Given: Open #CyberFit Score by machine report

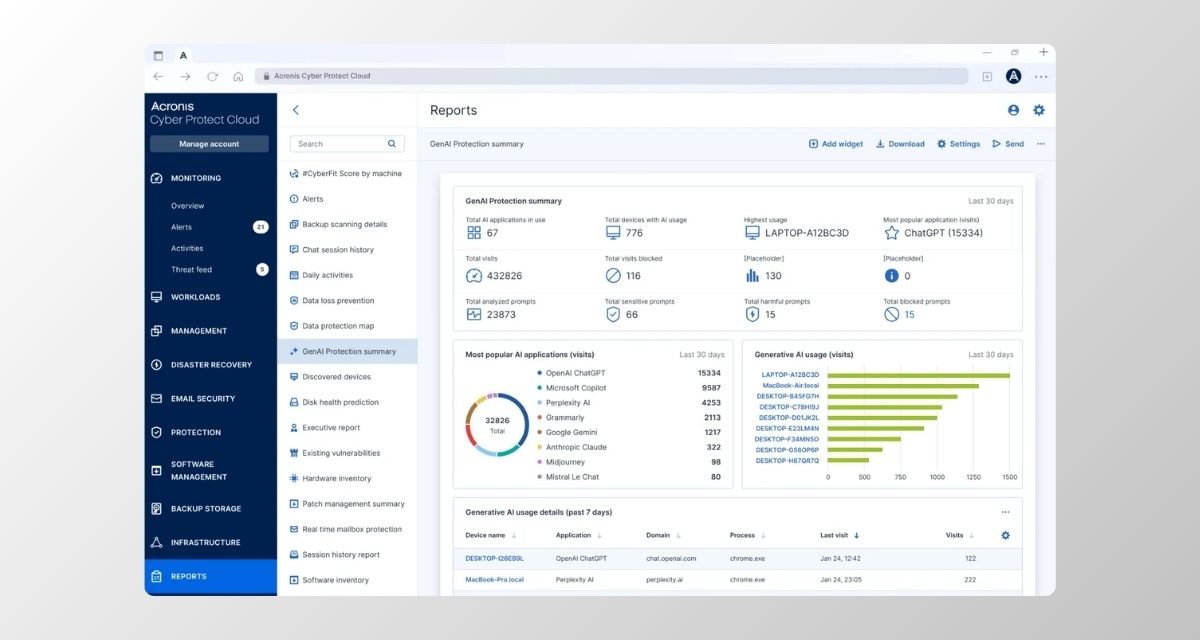Looking at the screenshot, I should click(x=347, y=173).
